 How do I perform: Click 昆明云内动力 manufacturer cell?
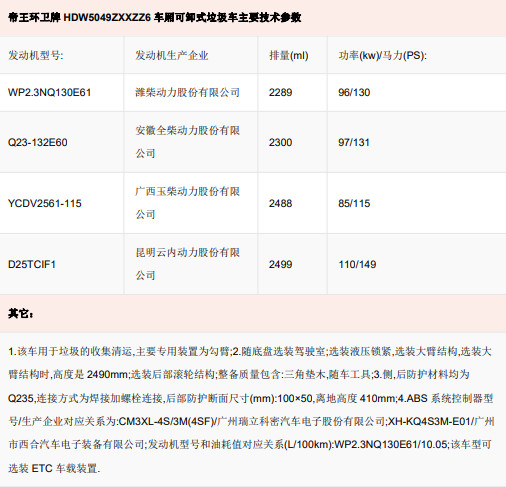pos(187,264)
